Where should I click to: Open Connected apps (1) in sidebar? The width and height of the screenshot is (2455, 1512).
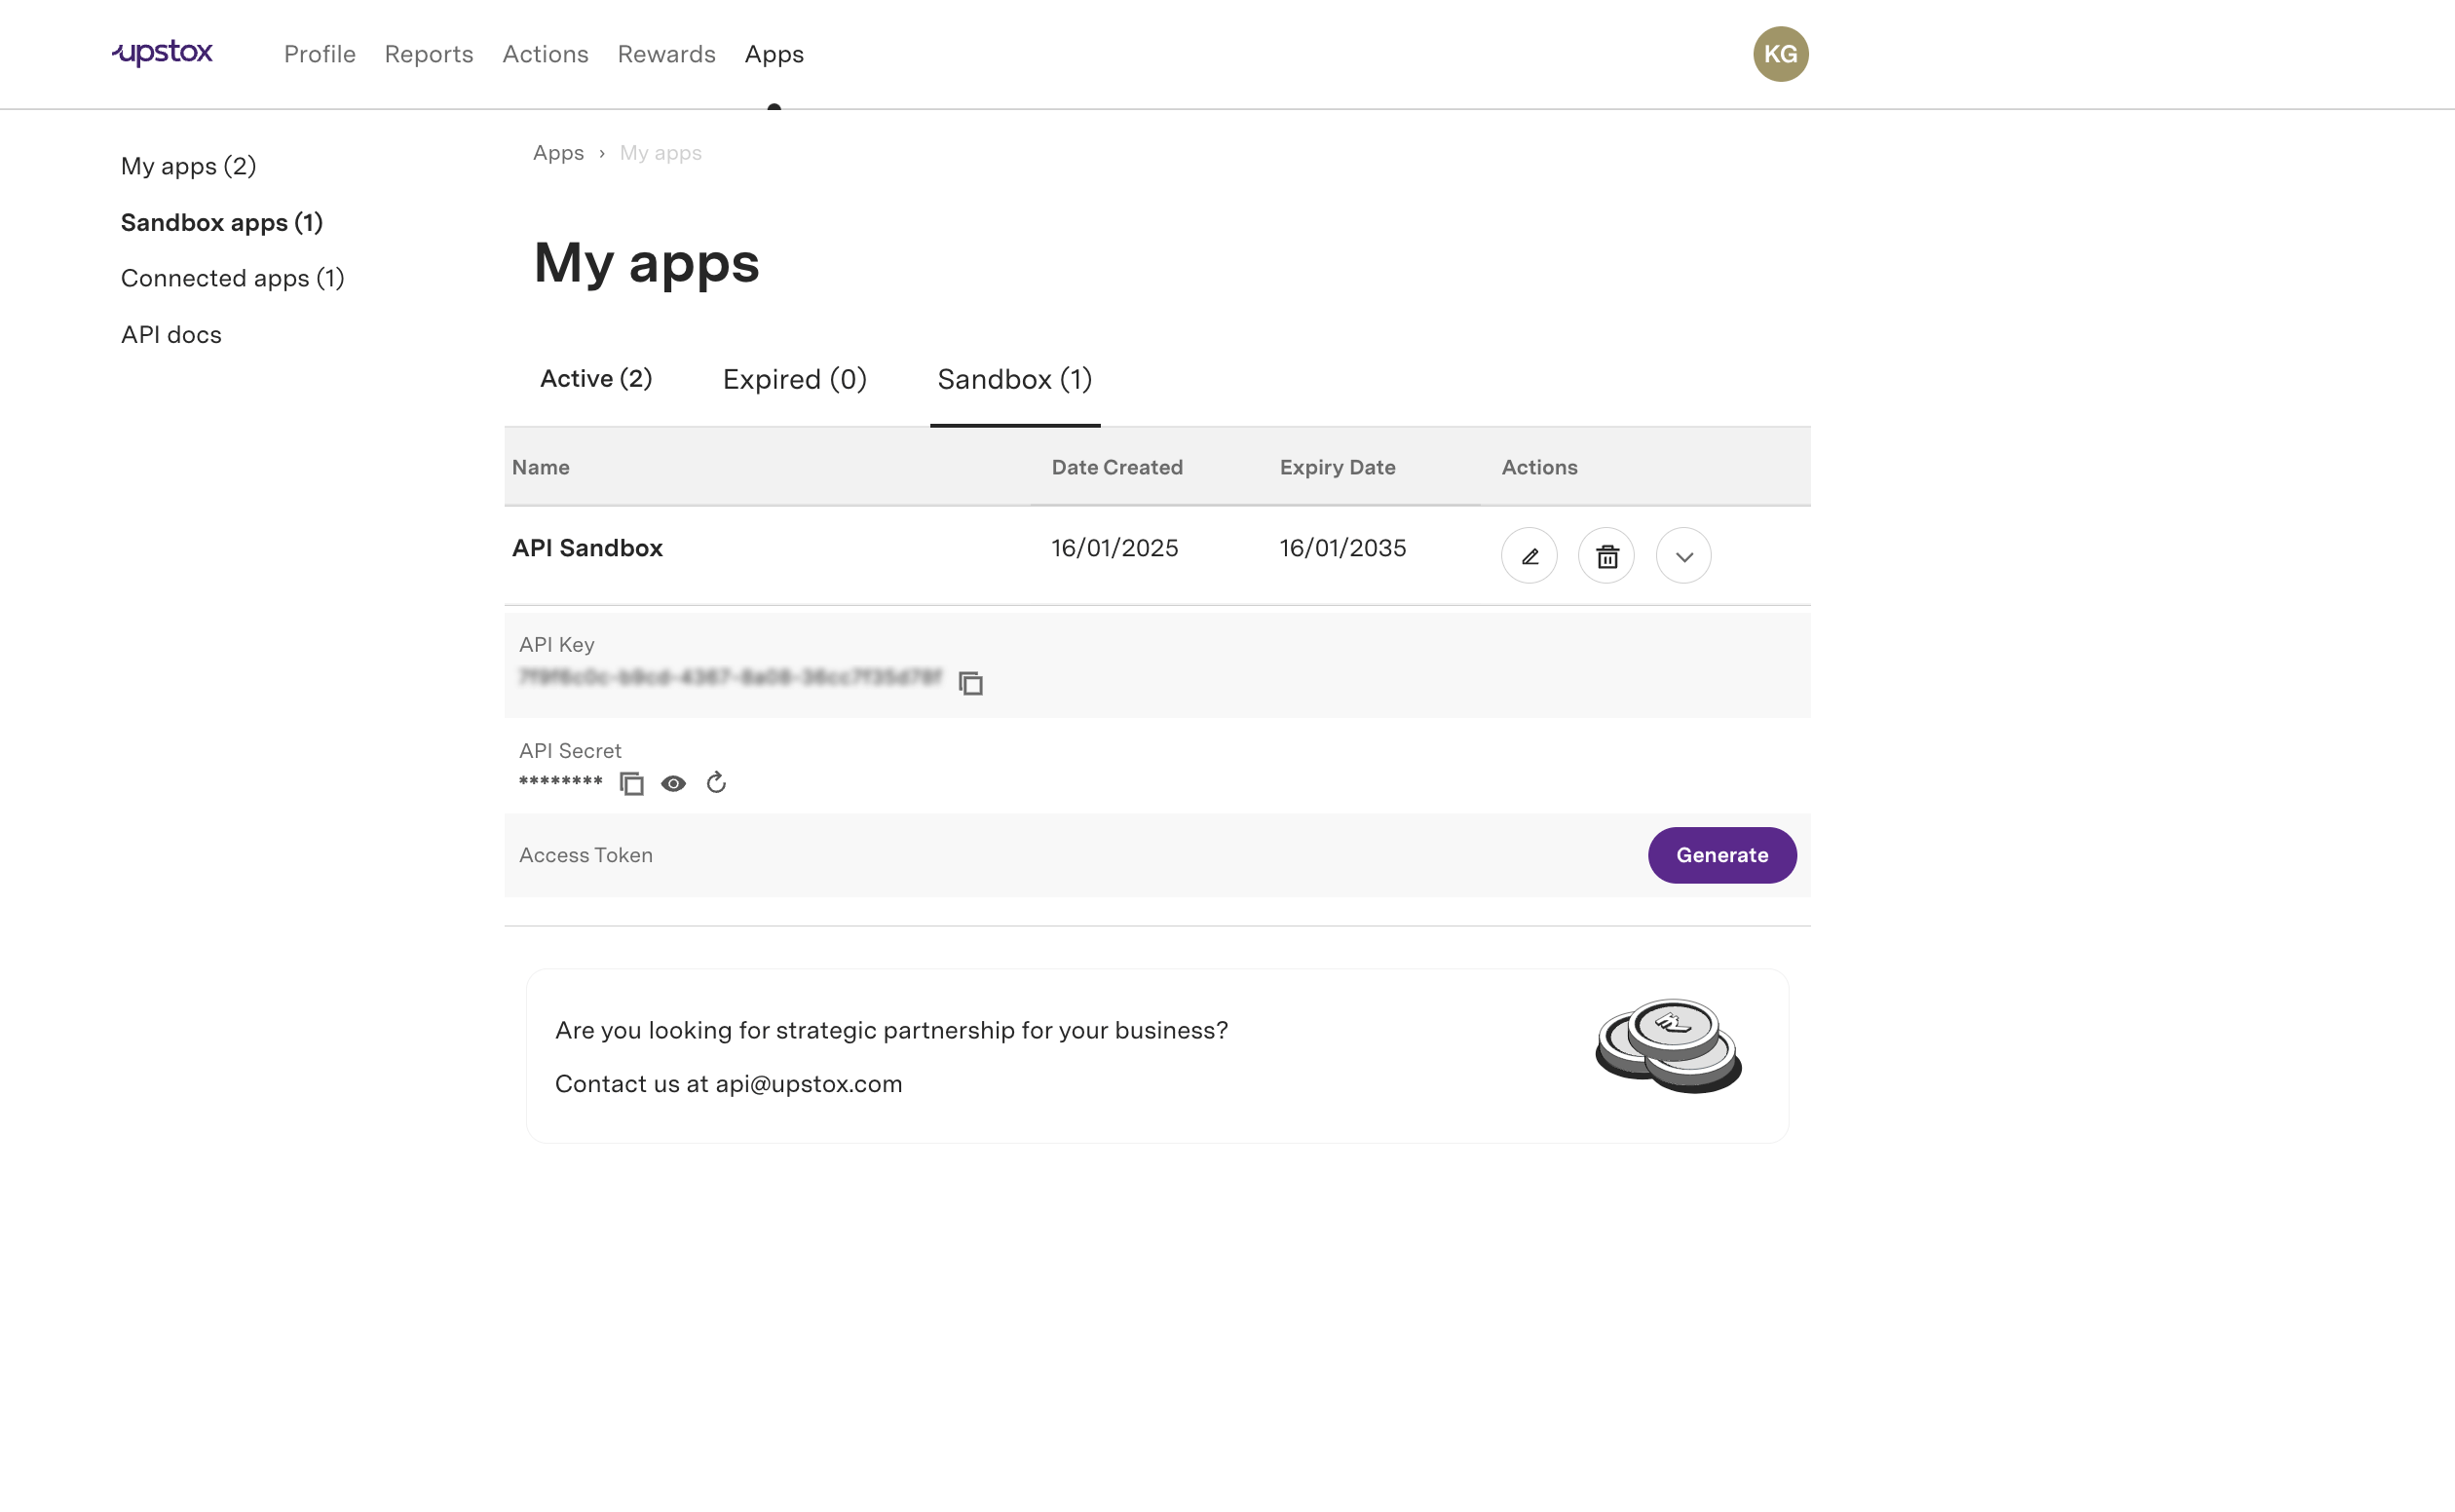[x=232, y=278]
